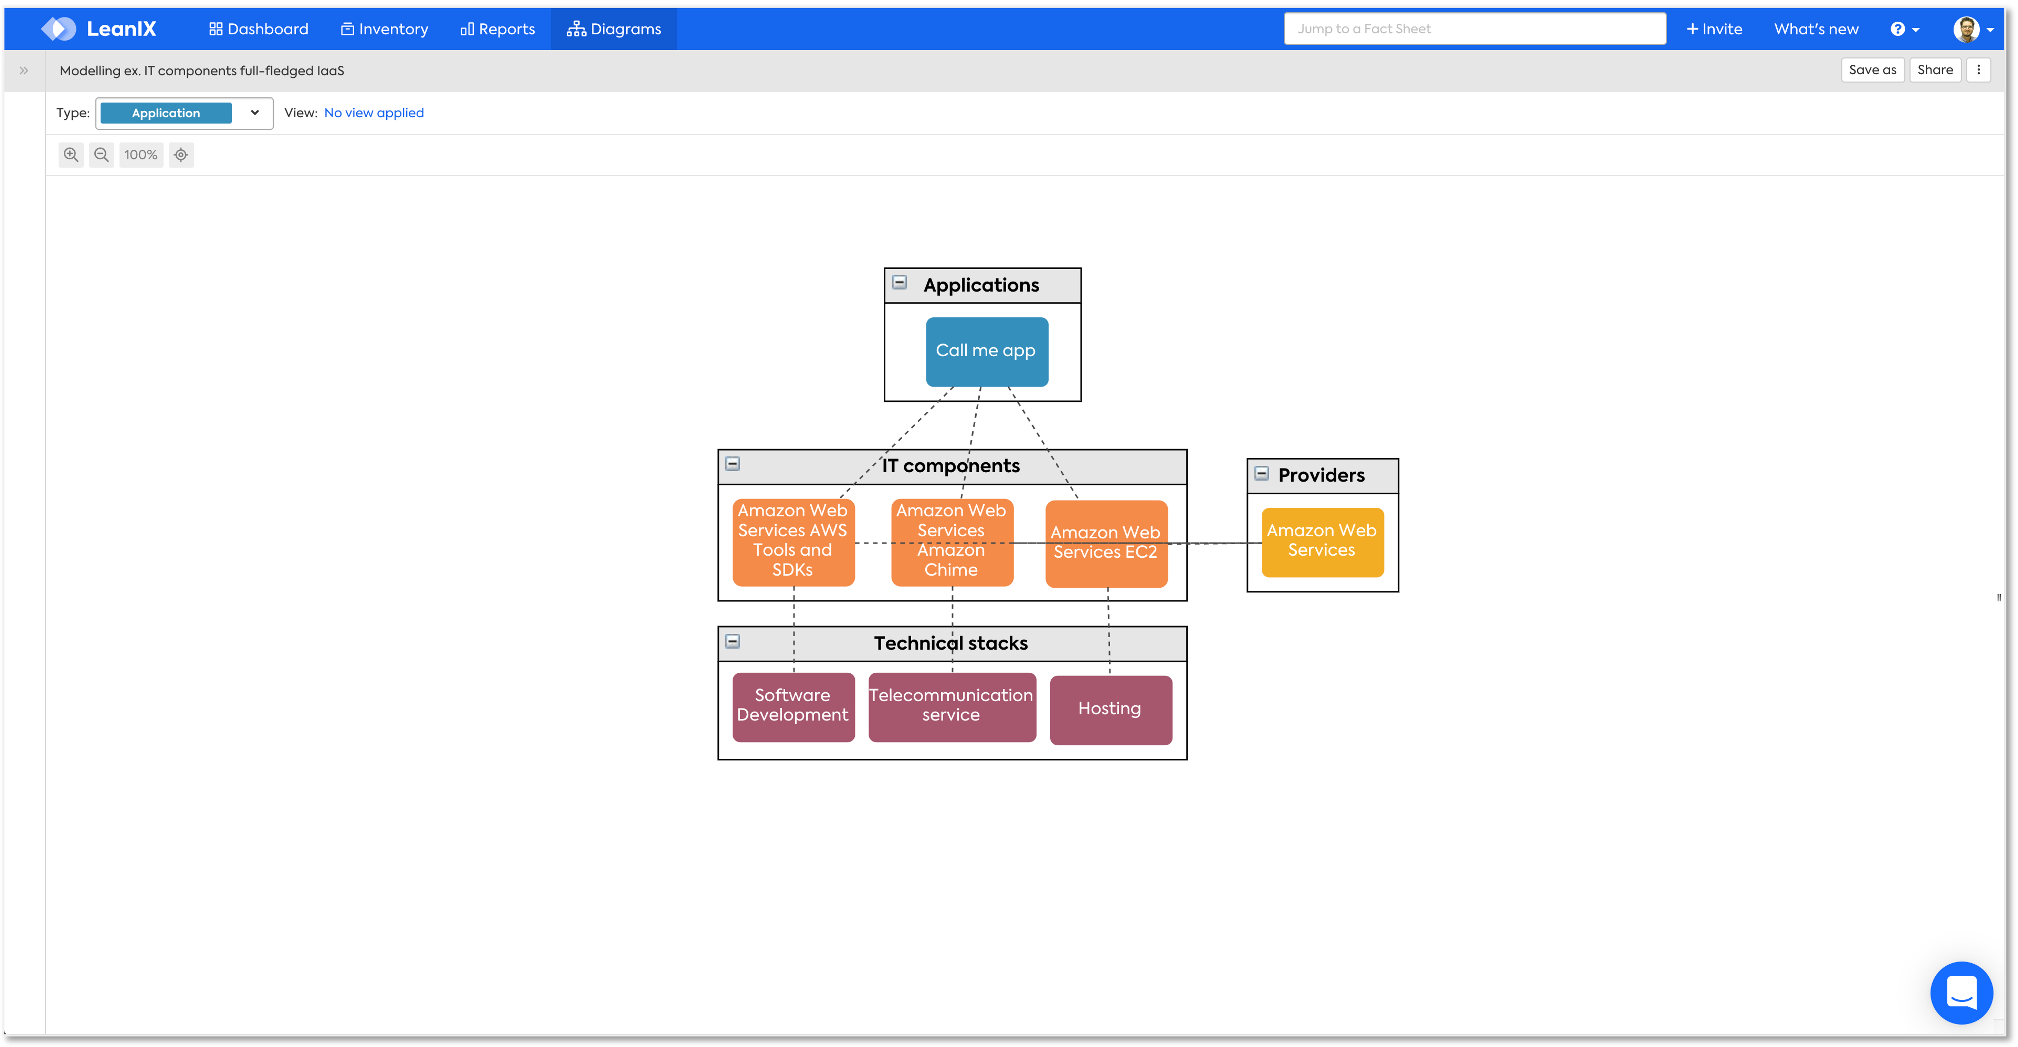The height and width of the screenshot is (1047, 2018).
Task: Click the Jump to a Fact Sheet search field
Action: [x=1475, y=29]
